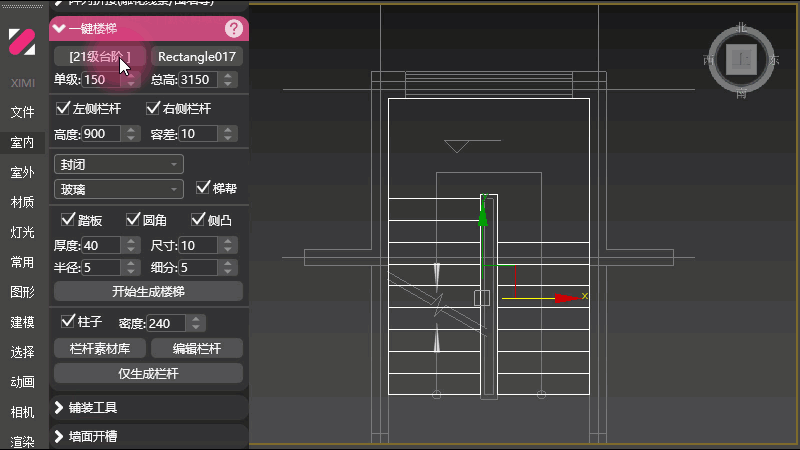Rotate view to 东 on viewcube
Image resolution: width=800 pixels, height=450 pixels.
(x=774, y=60)
